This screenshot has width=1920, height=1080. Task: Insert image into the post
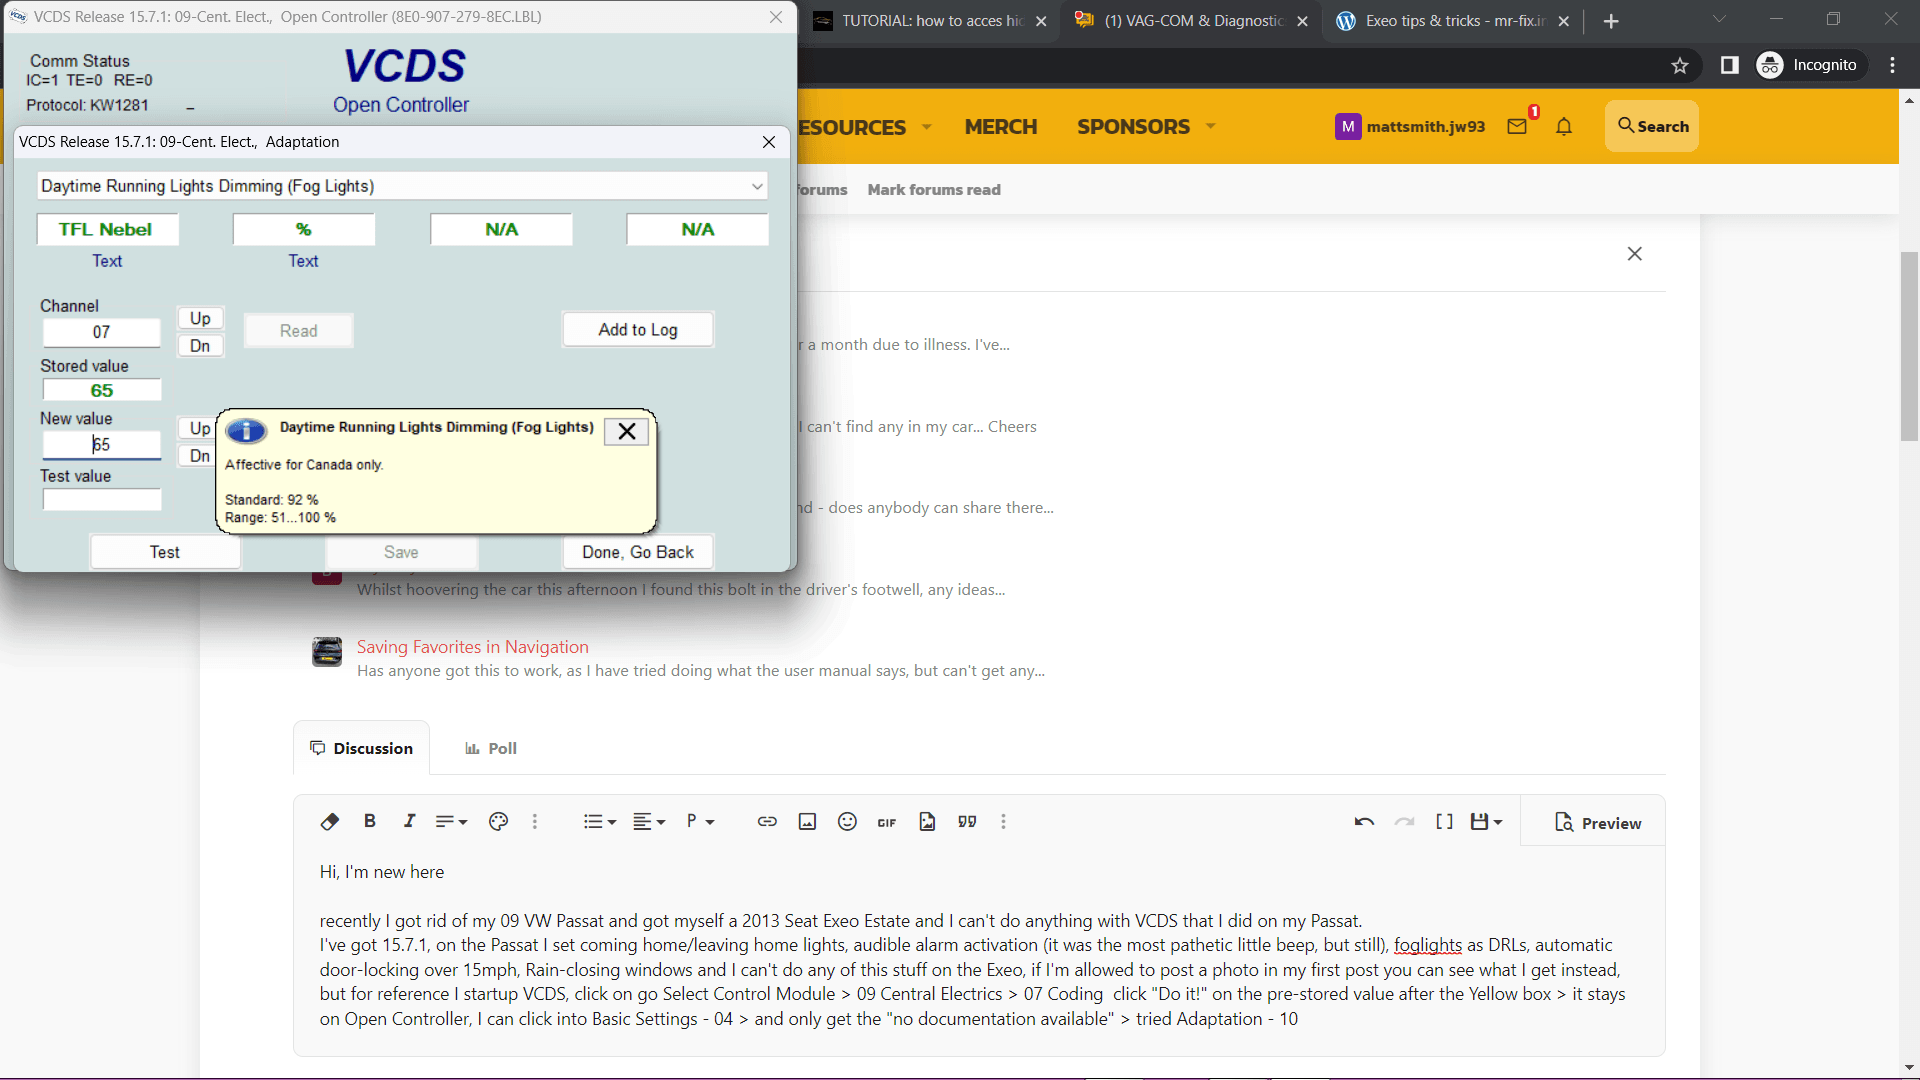(x=807, y=821)
